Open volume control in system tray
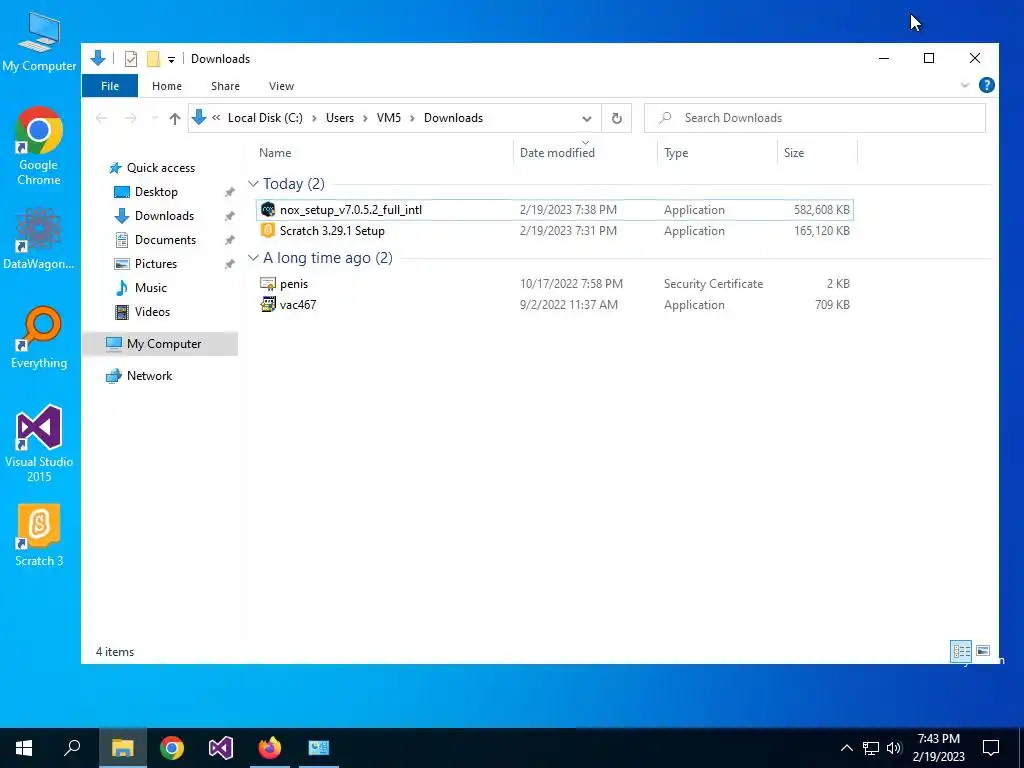This screenshot has width=1024, height=768. point(894,748)
